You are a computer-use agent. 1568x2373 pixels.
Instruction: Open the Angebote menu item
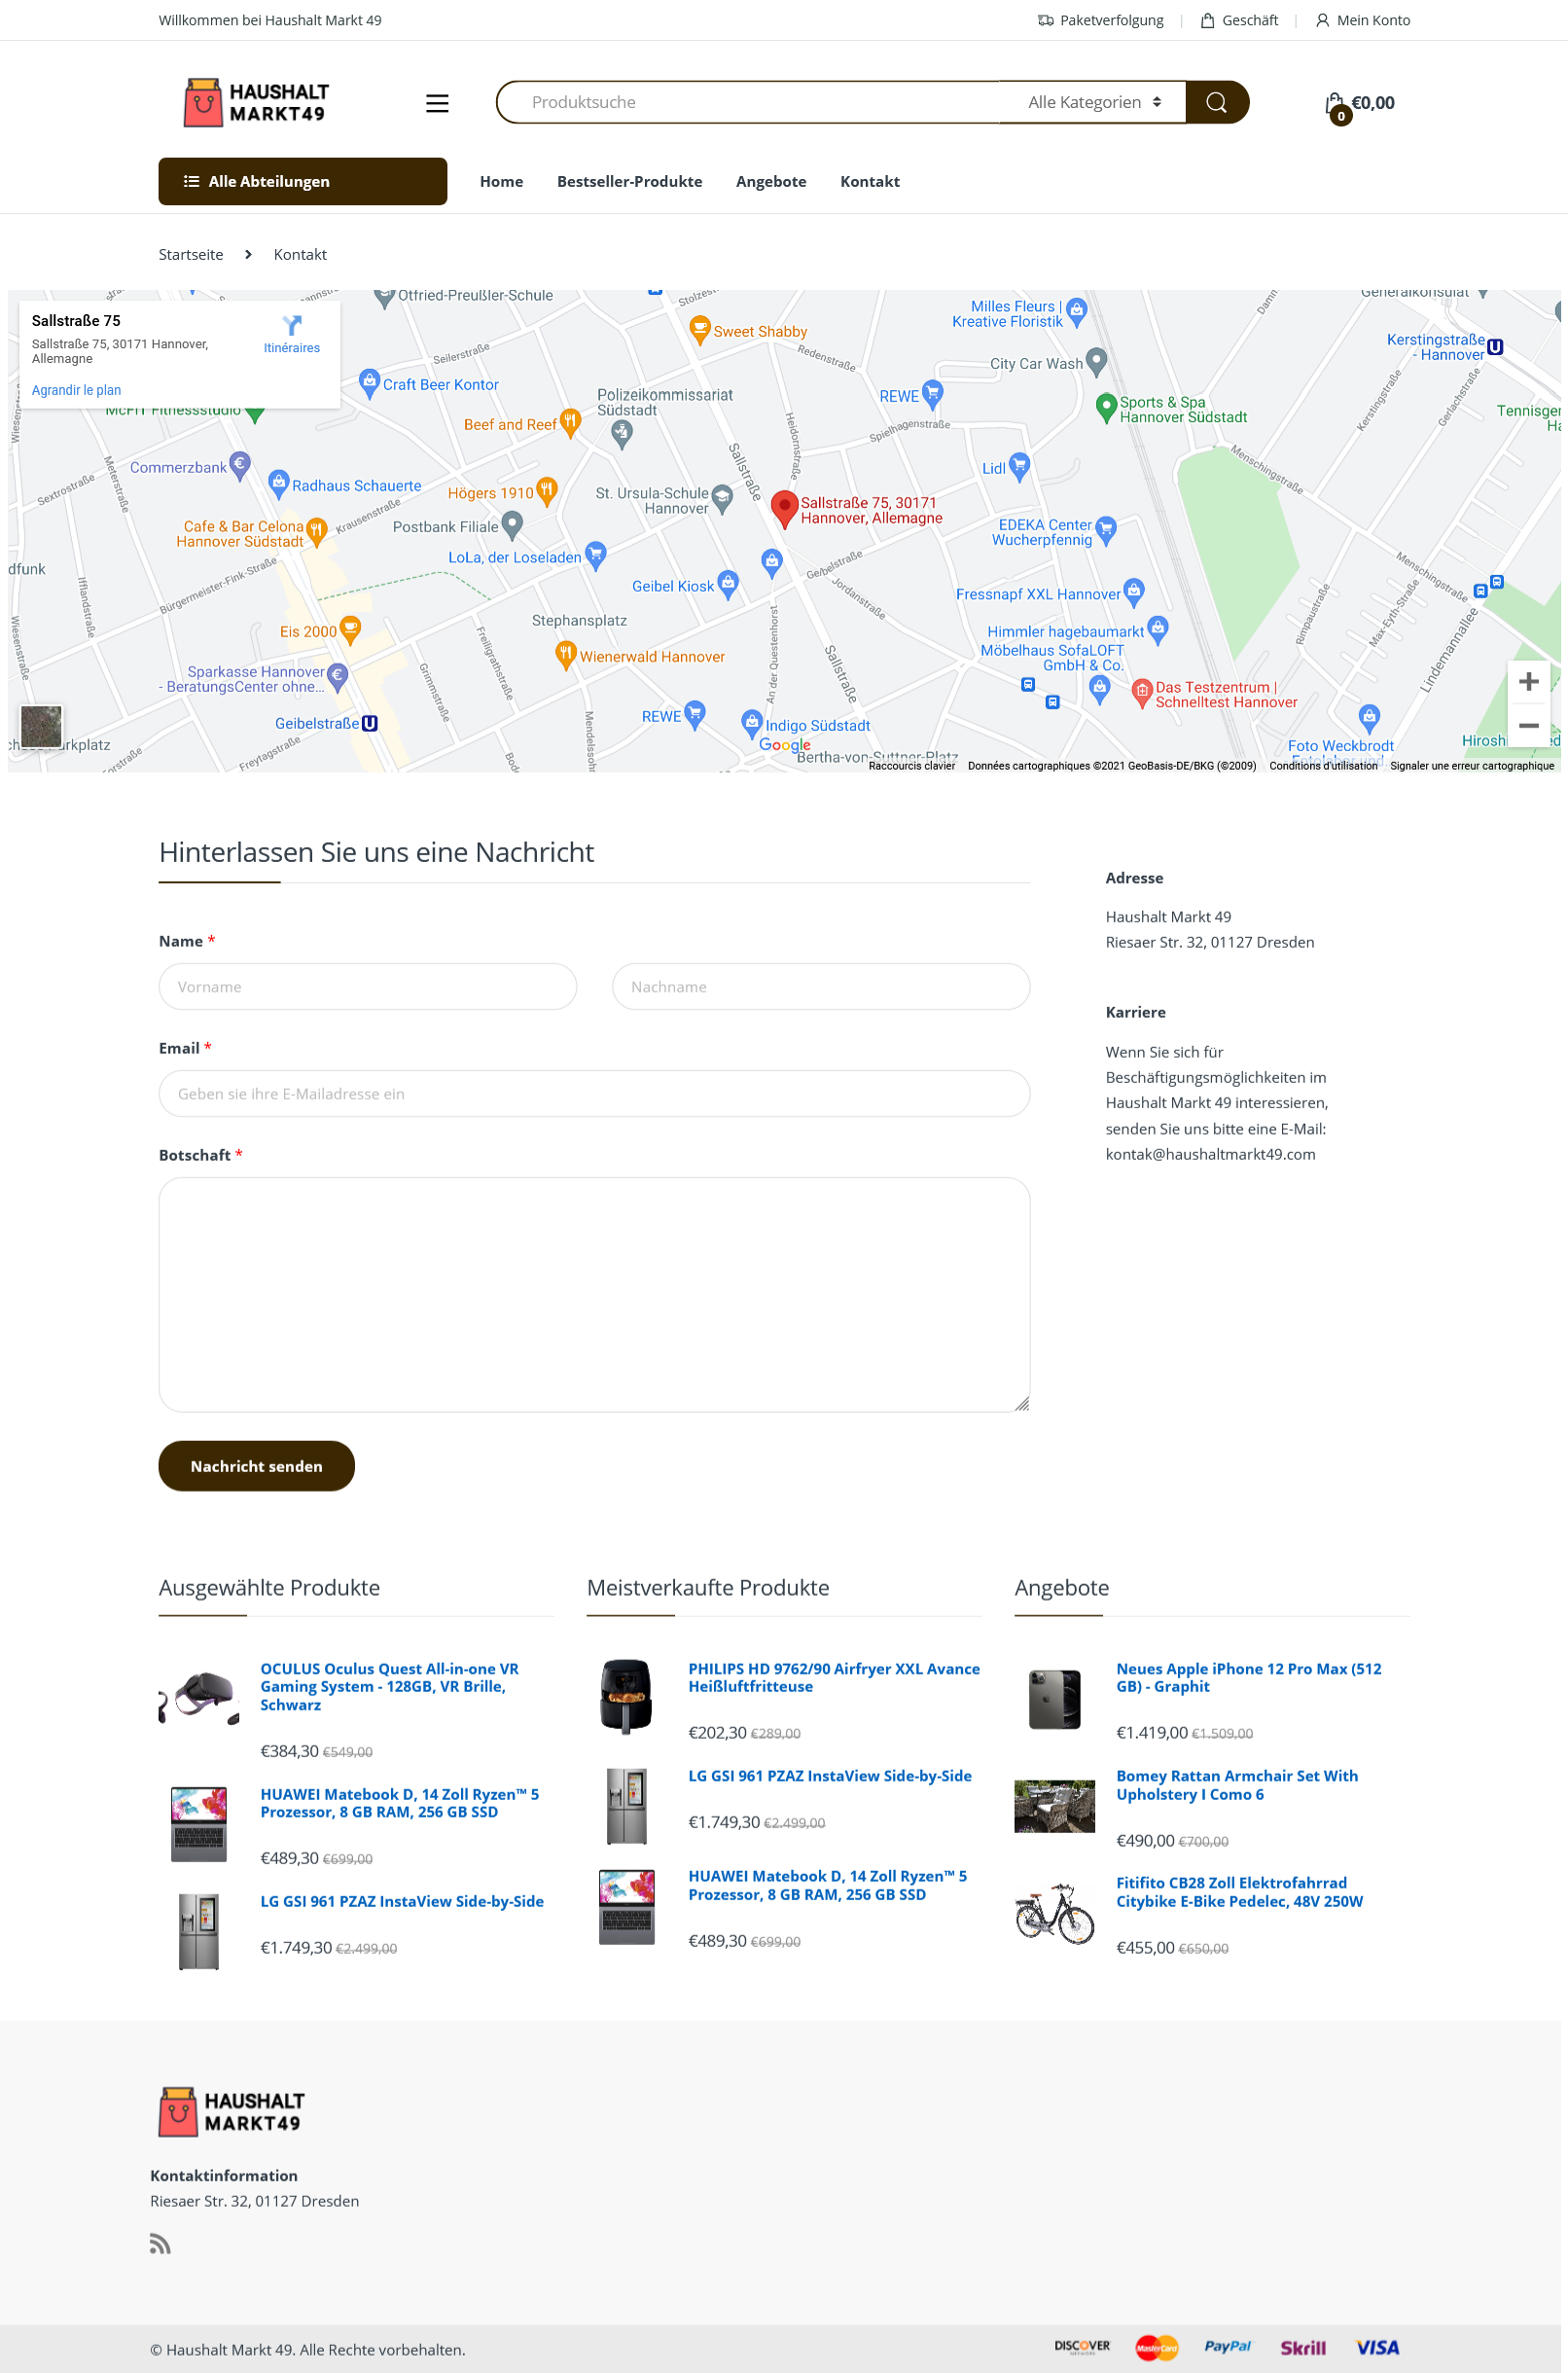770,181
